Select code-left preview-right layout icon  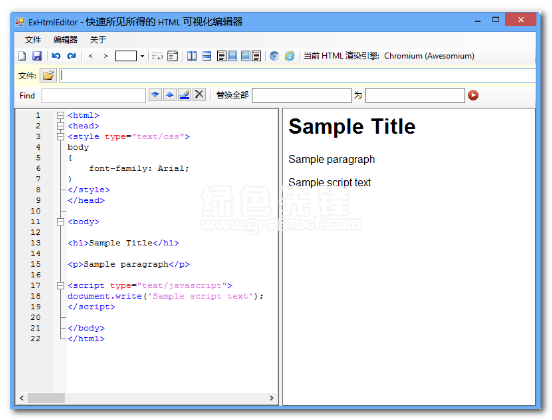click(x=227, y=56)
